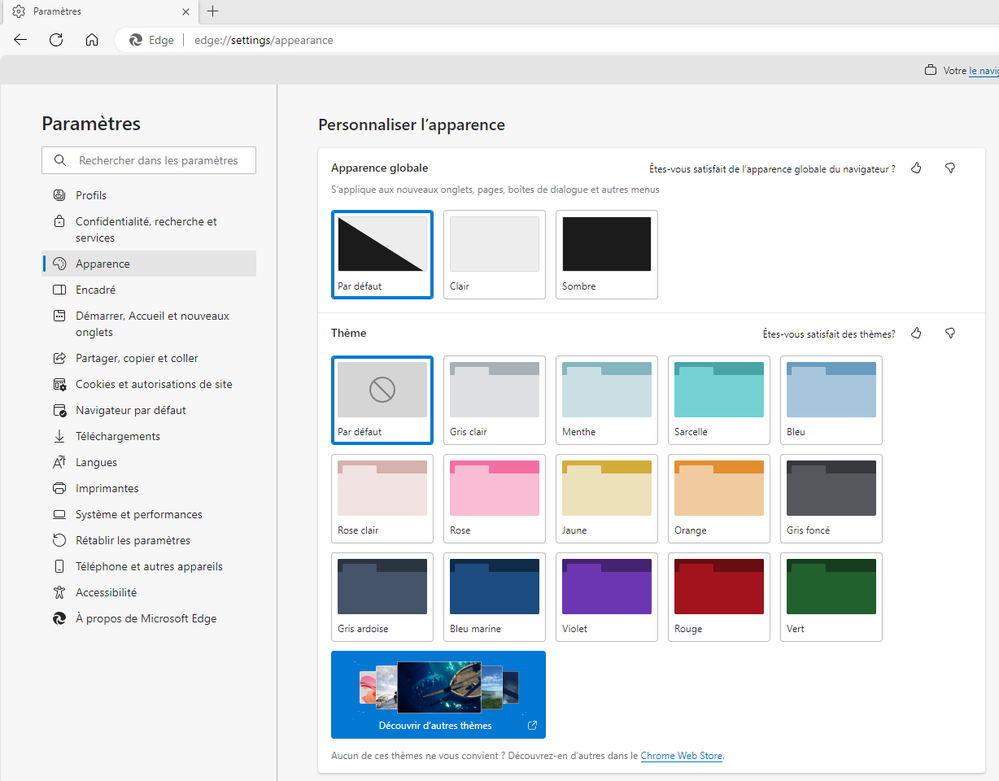Open a new tab with plus icon
The image size is (999, 781).
[213, 11]
